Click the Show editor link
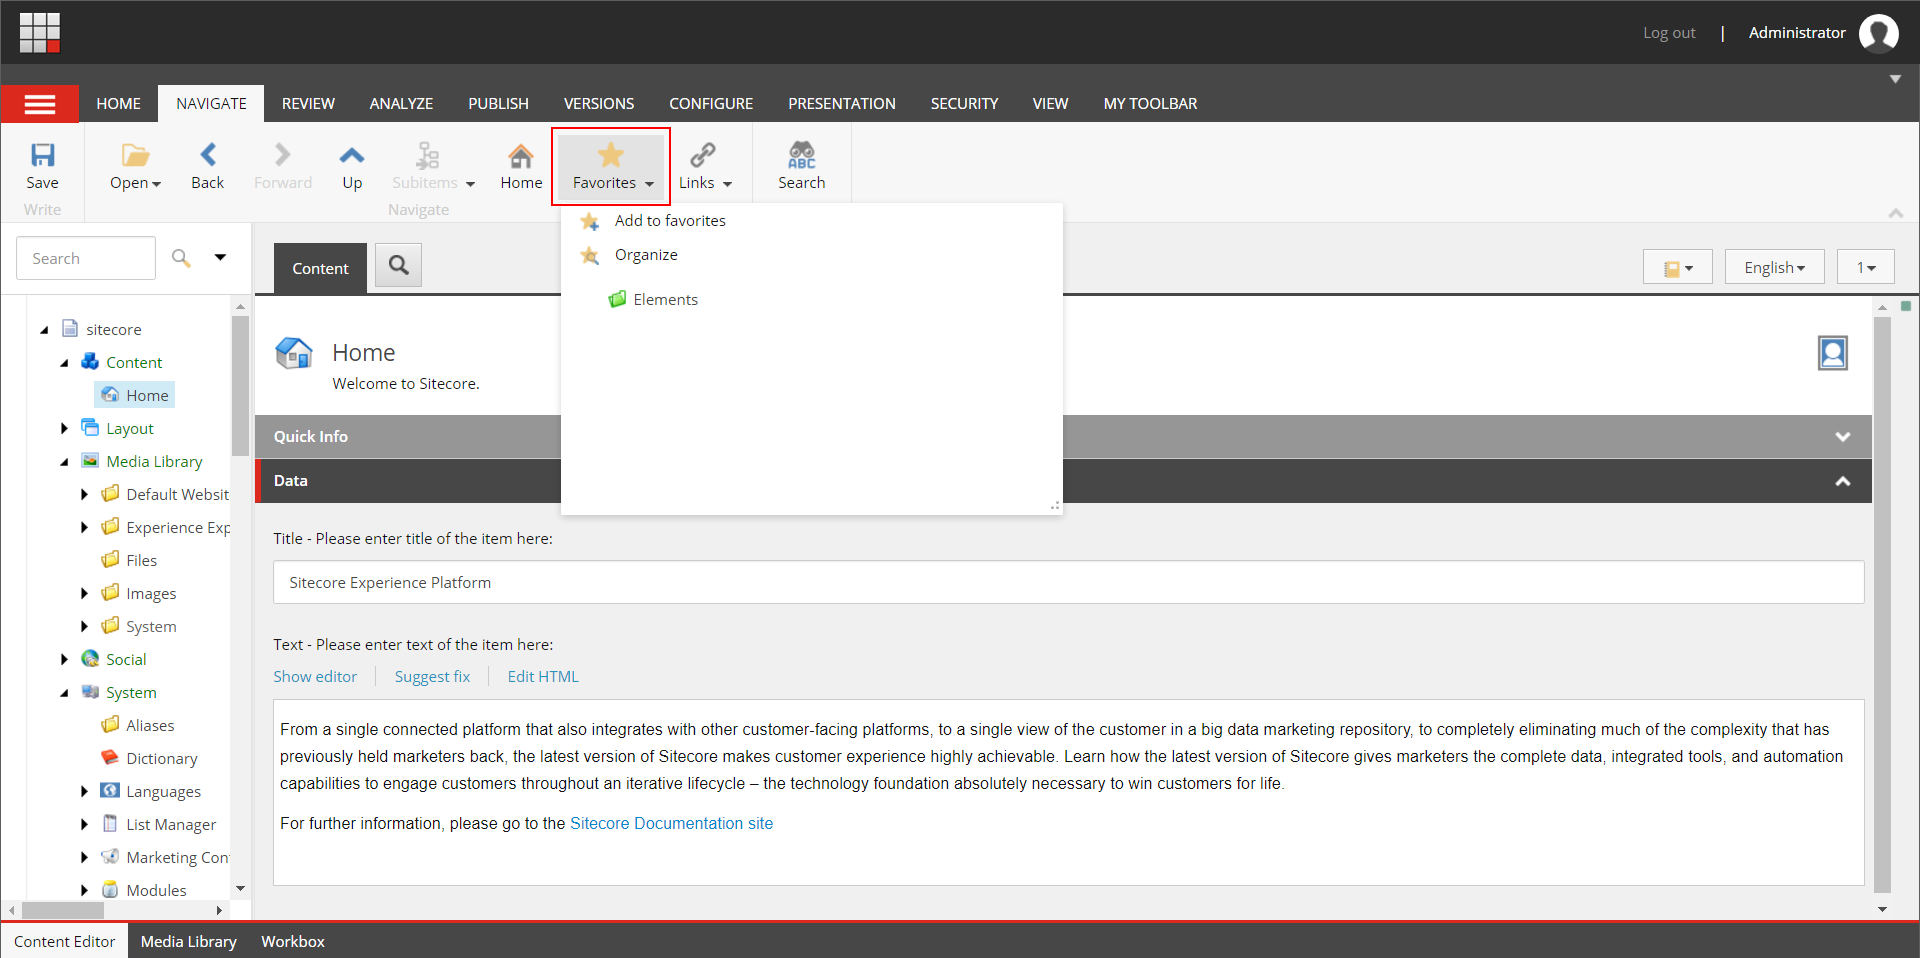 315,677
